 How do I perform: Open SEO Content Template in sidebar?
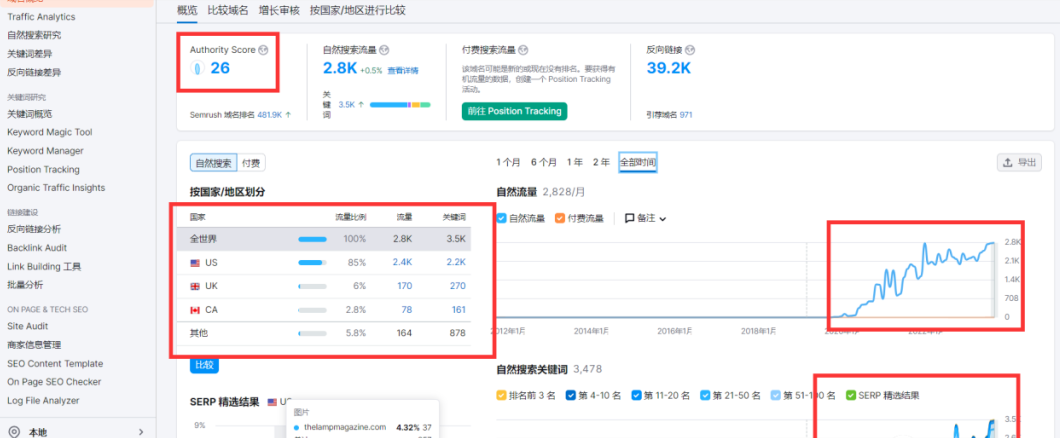click(55, 364)
